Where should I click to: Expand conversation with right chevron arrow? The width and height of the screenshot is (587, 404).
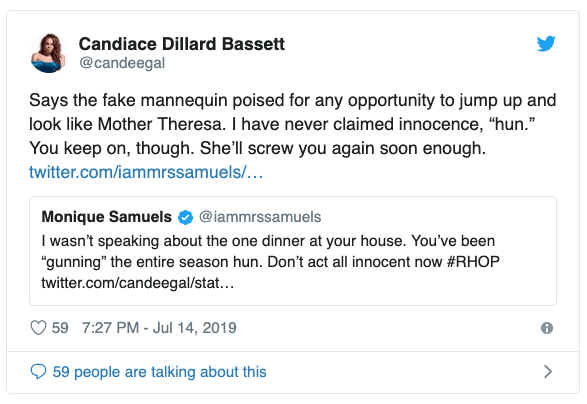click(548, 372)
